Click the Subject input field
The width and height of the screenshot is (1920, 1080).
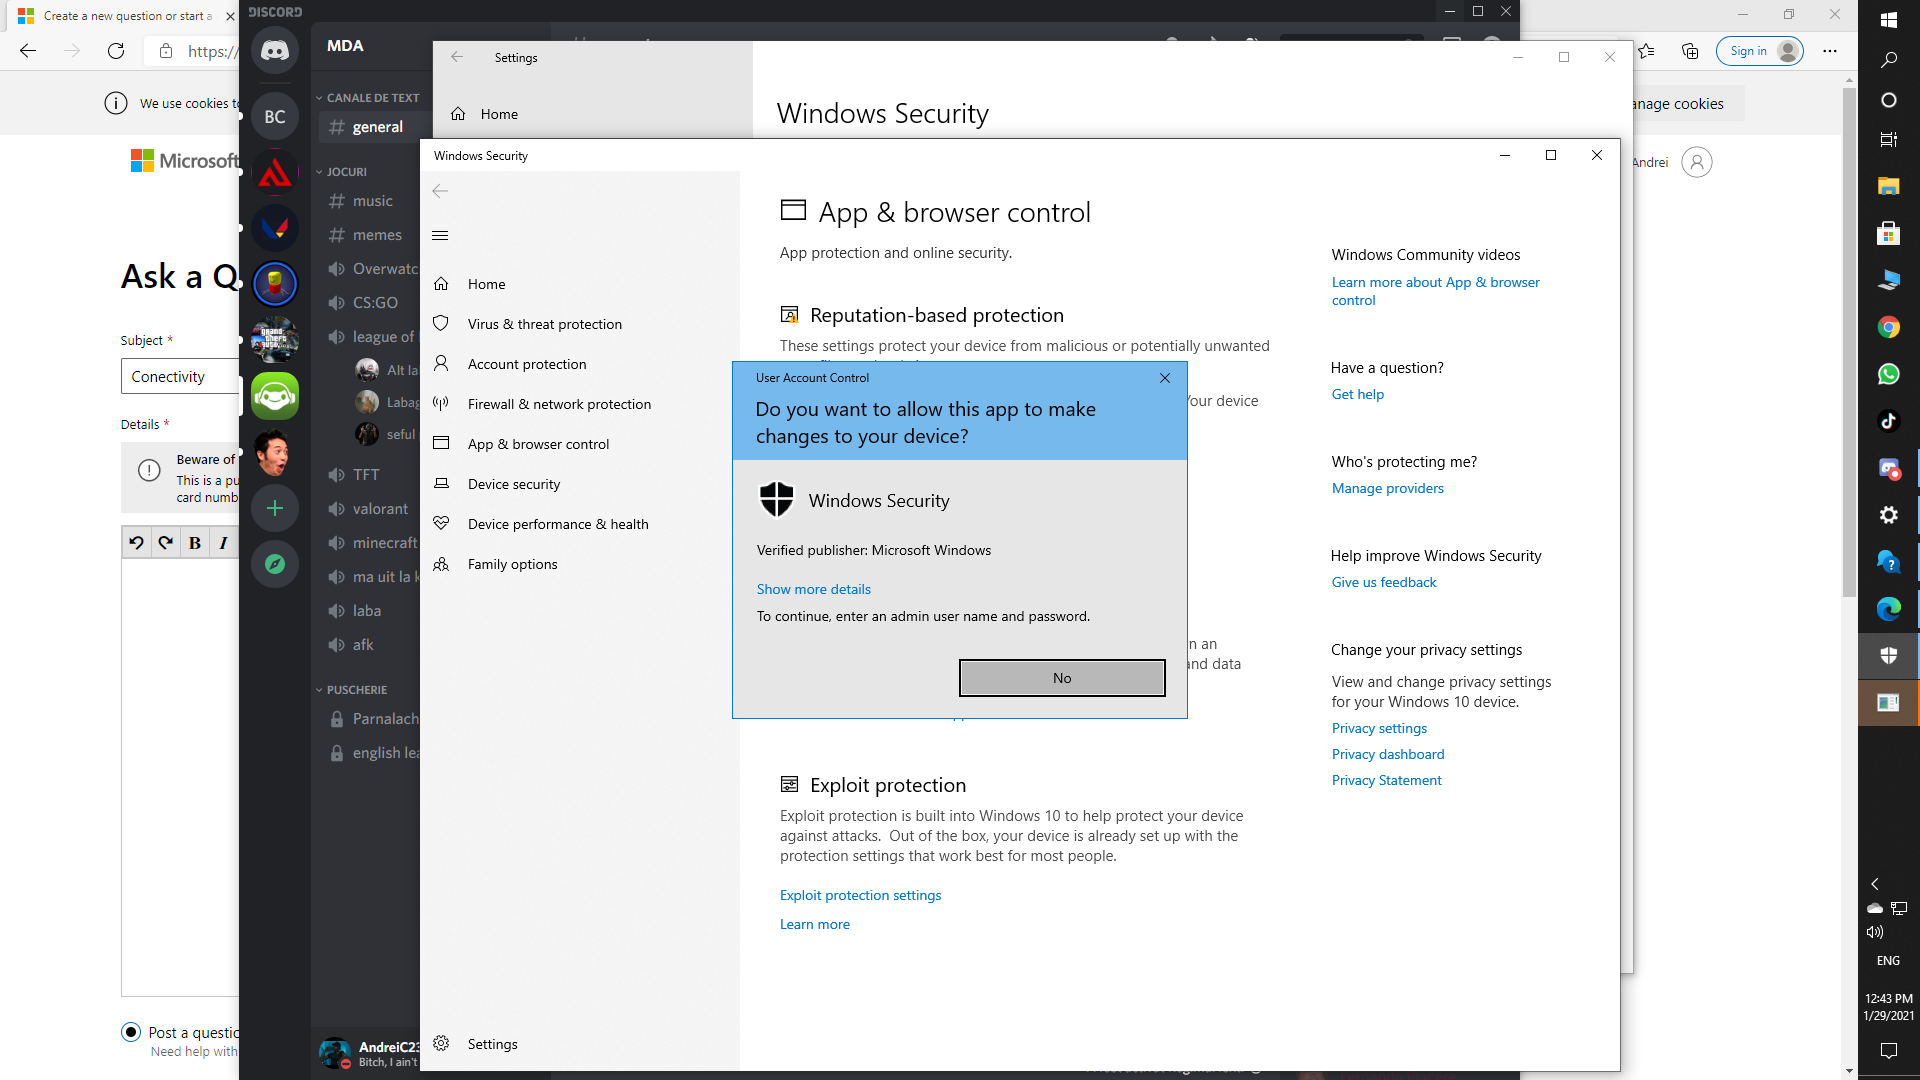tap(180, 377)
